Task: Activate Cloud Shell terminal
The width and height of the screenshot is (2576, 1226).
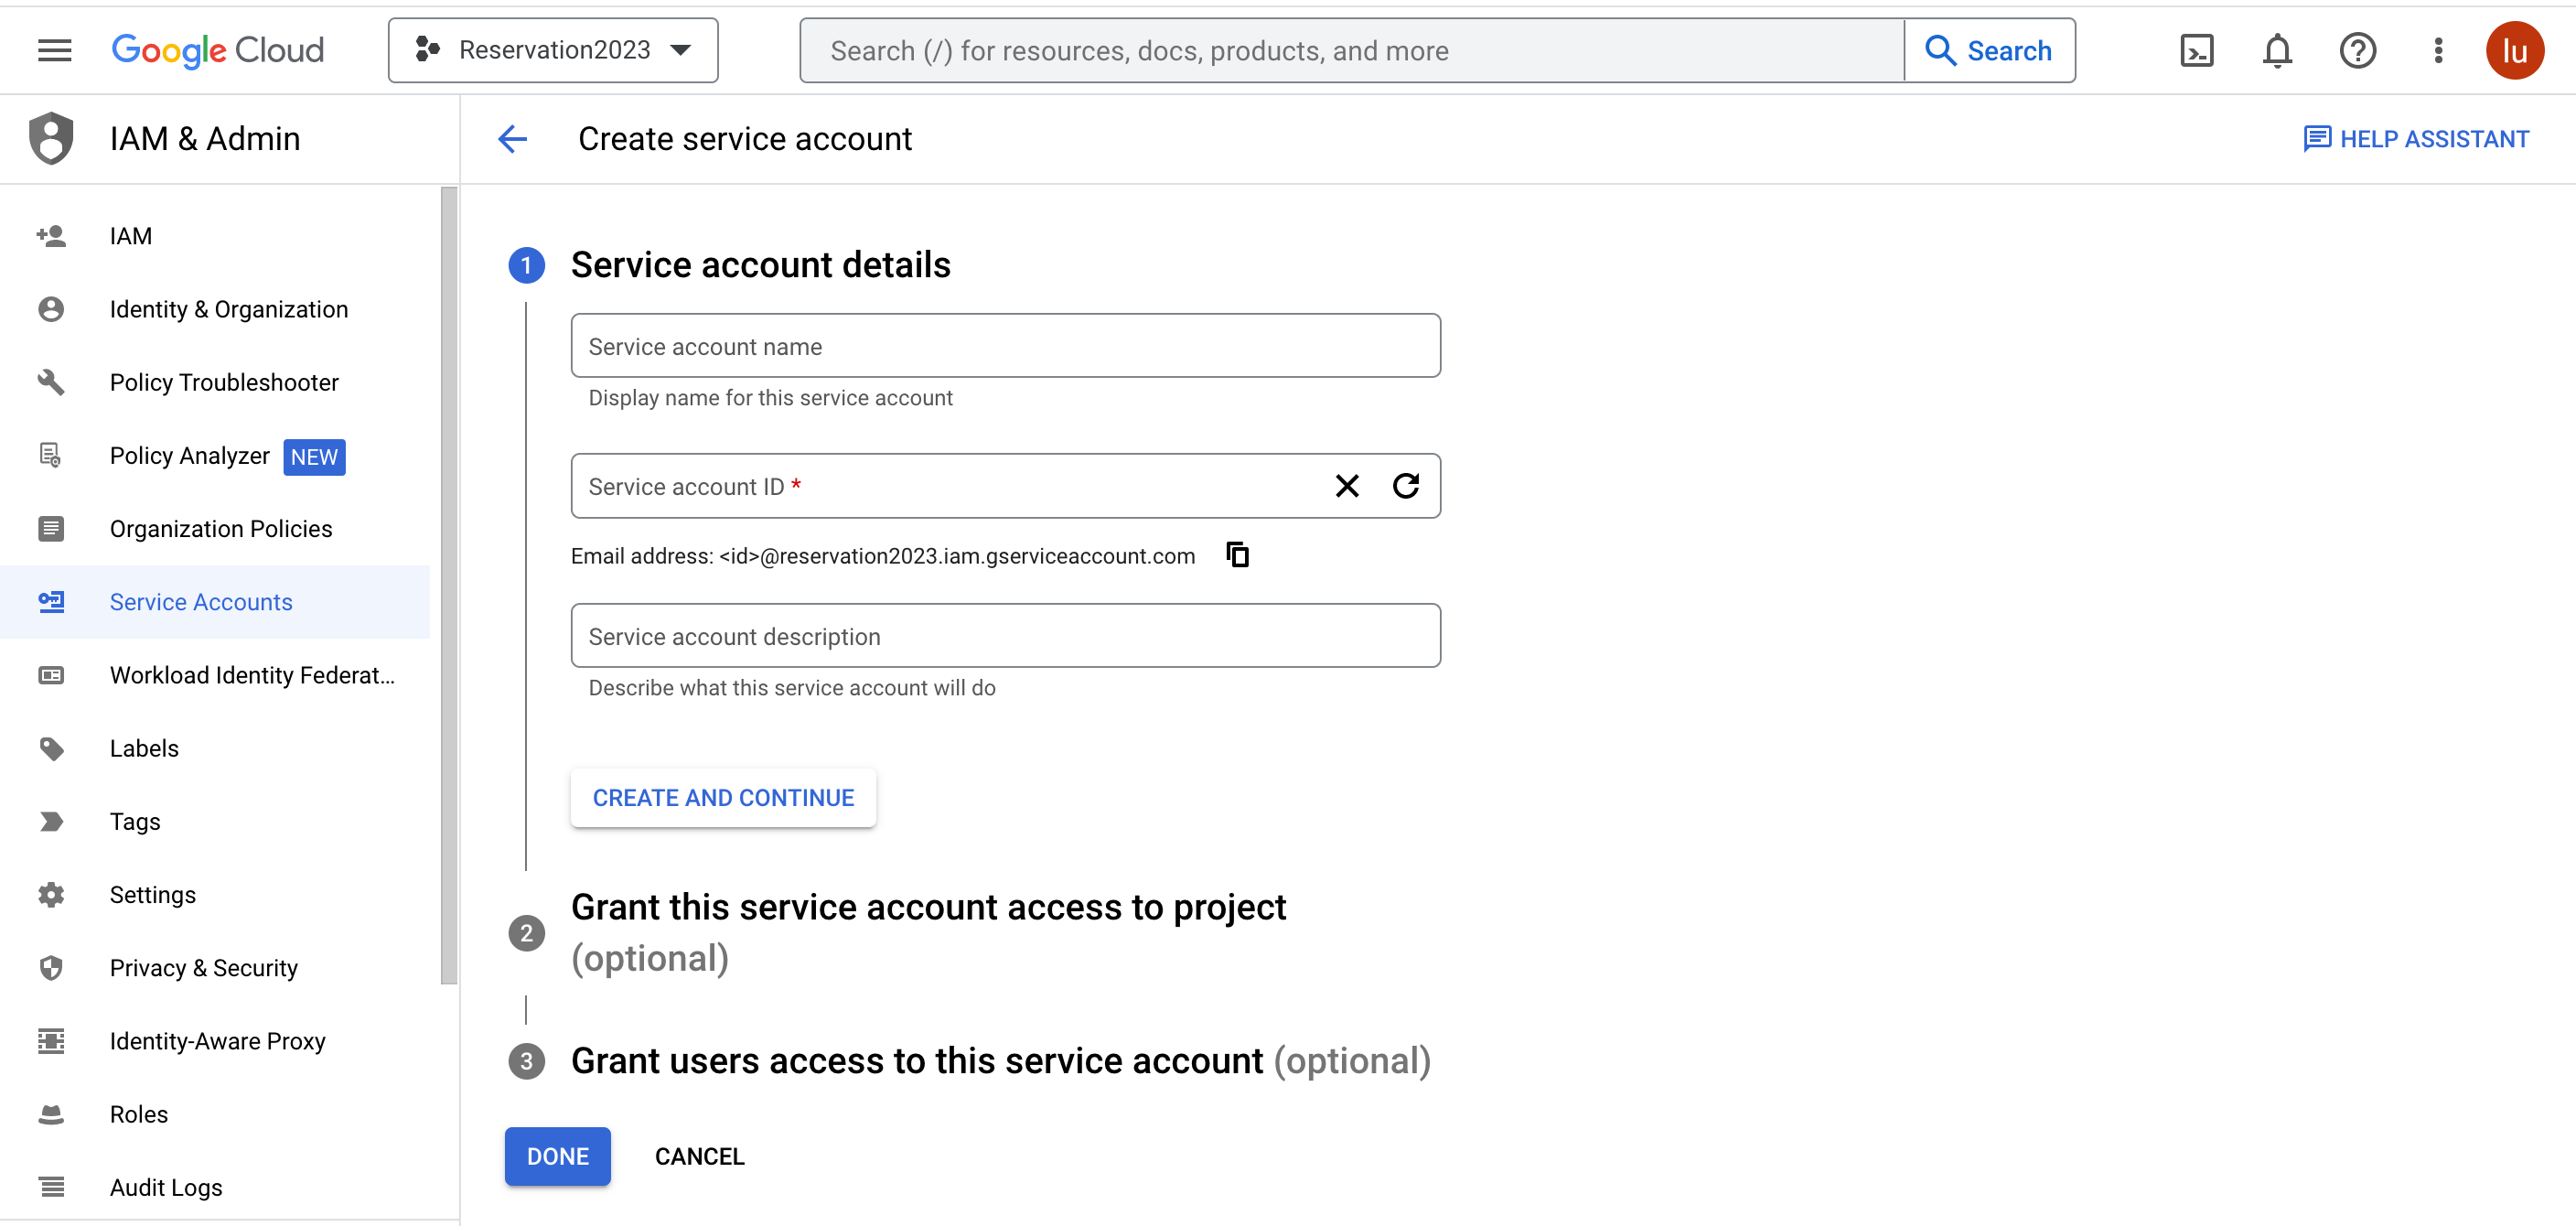Action: 2196,50
